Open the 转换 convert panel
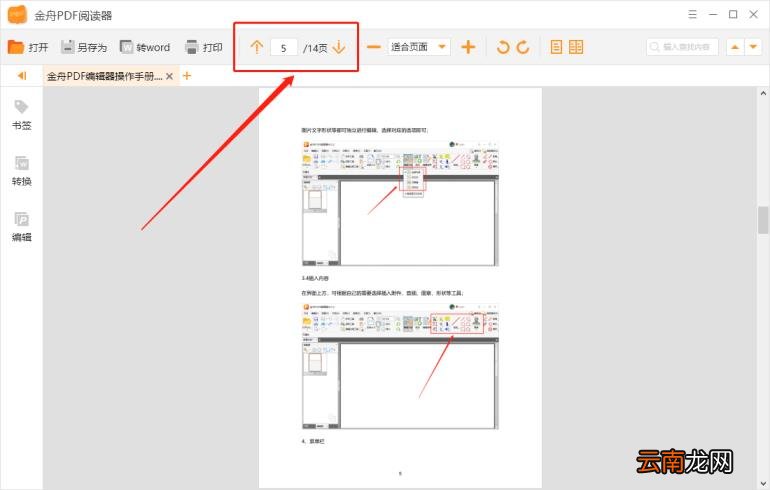The width and height of the screenshot is (770, 490). pyautogui.click(x=22, y=171)
